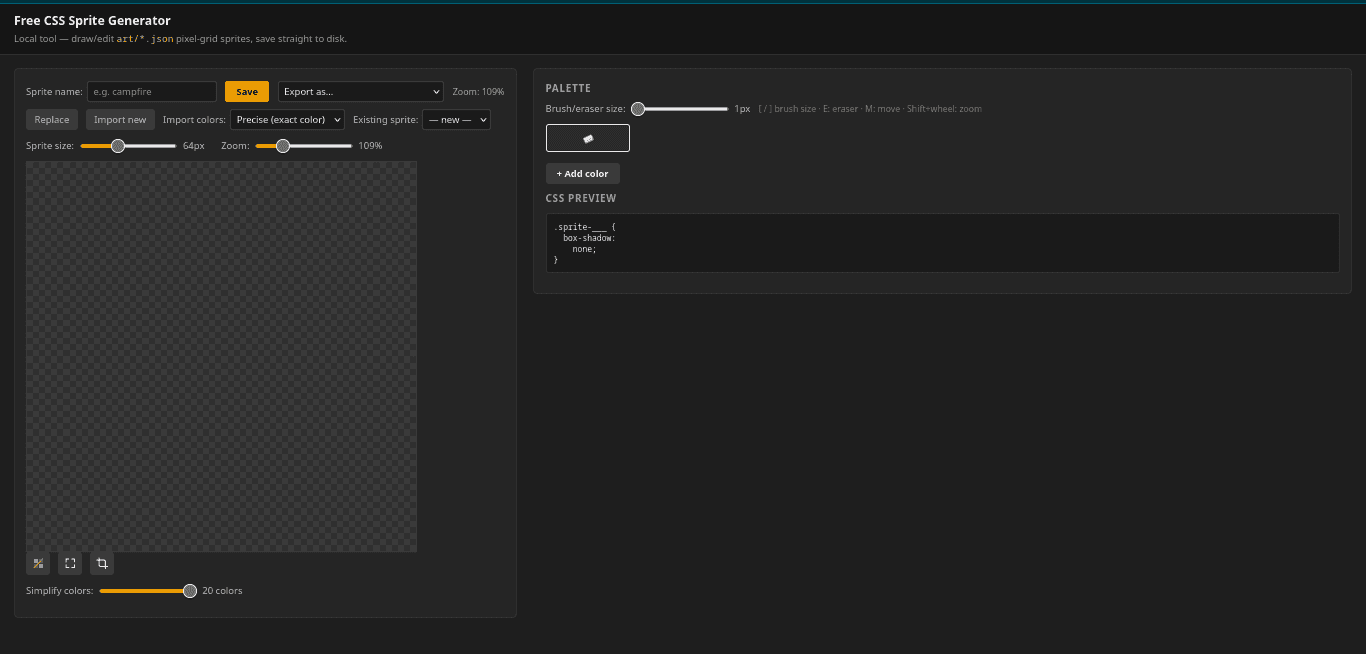
Task: Click the checkerboard transparency icon below the canvas
Action: (38, 564)
